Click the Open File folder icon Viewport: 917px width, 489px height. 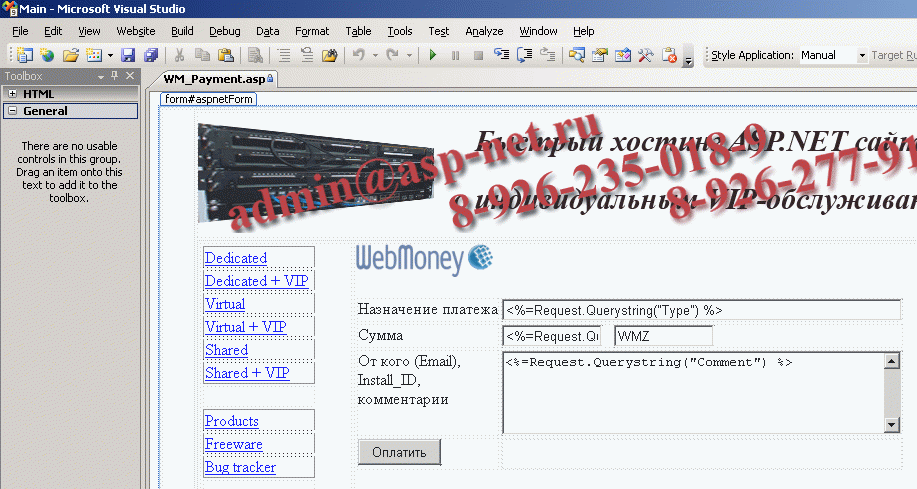[71, 55]
